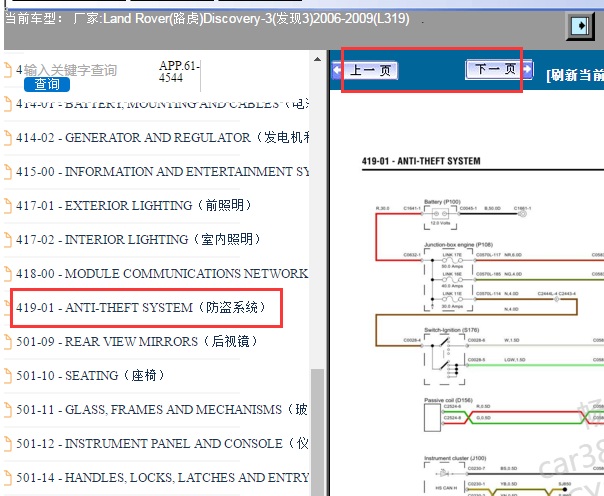Open 501-10 Seating entry

tap(90, 375)
